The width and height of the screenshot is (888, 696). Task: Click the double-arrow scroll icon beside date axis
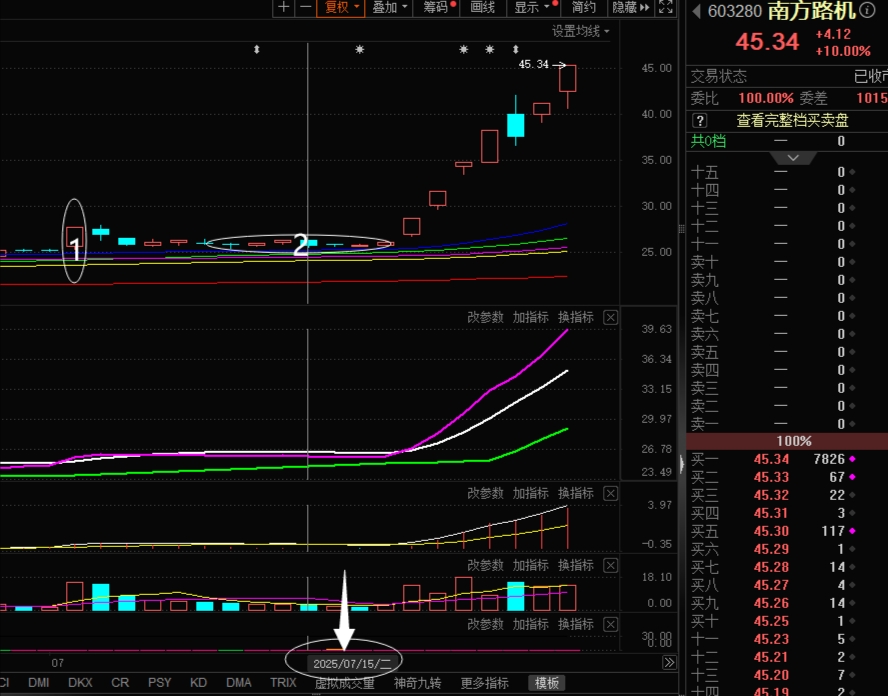click(x=669, y=663)
